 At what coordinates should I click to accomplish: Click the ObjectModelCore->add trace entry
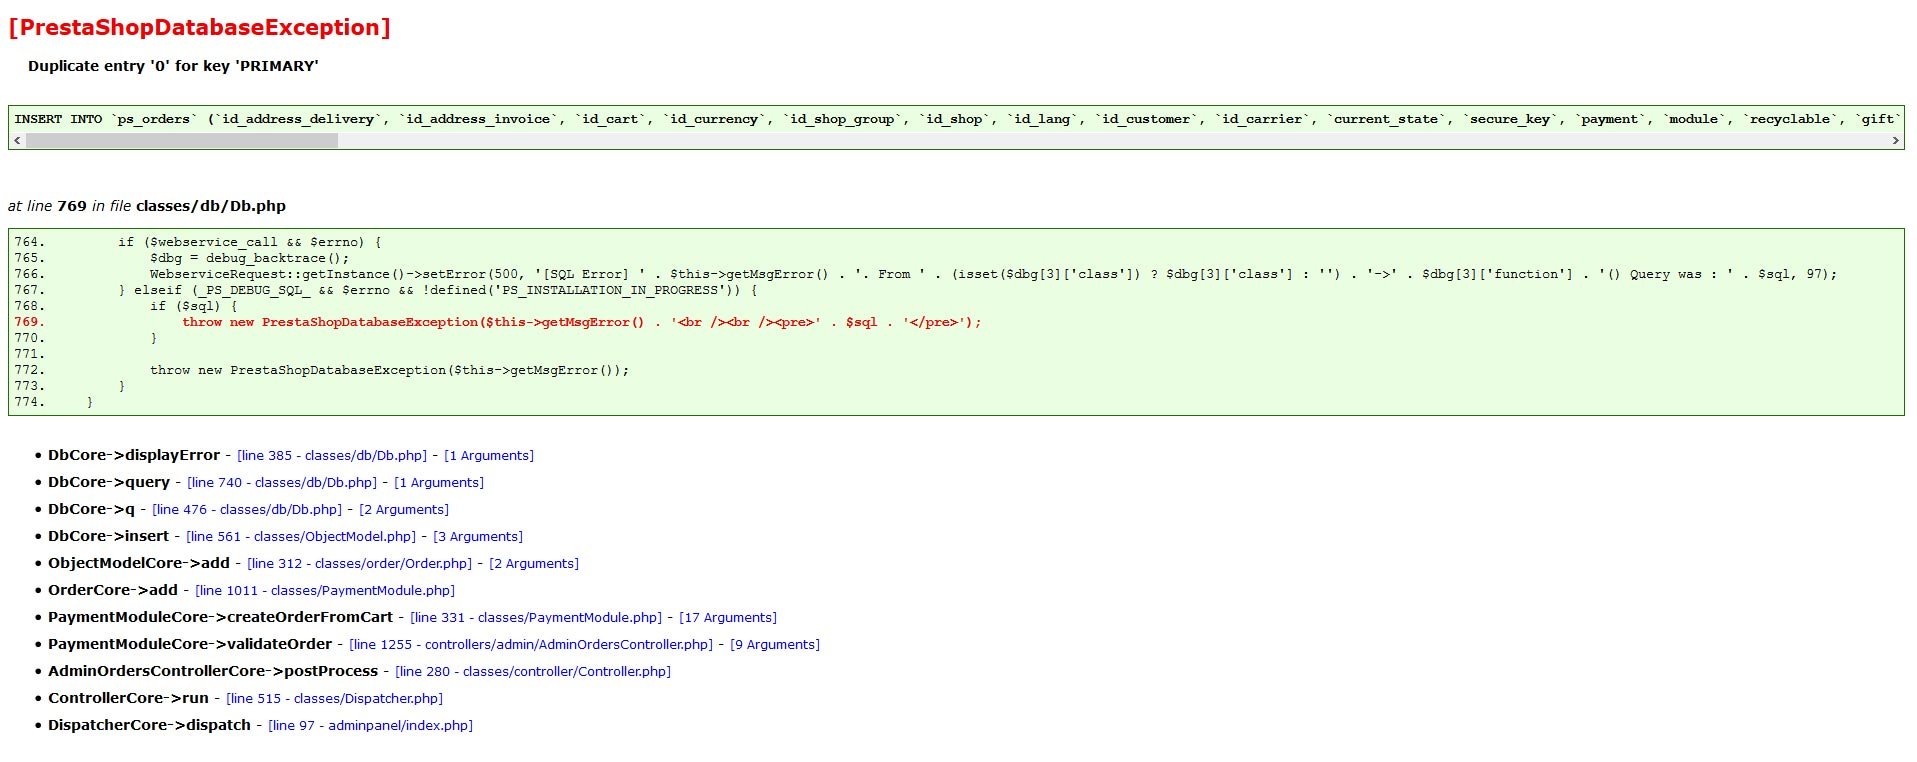click(139, 564)
